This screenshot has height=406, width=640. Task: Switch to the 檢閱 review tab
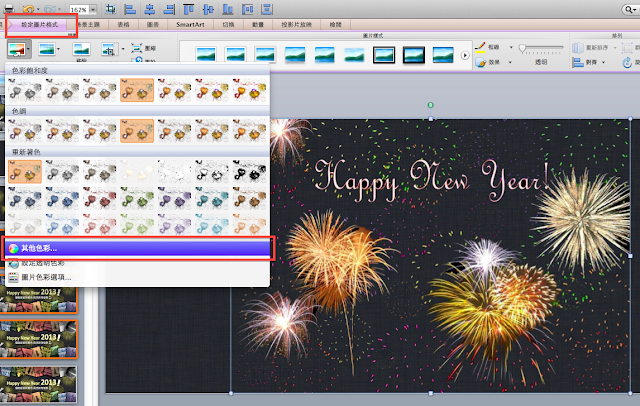[335, 24]
